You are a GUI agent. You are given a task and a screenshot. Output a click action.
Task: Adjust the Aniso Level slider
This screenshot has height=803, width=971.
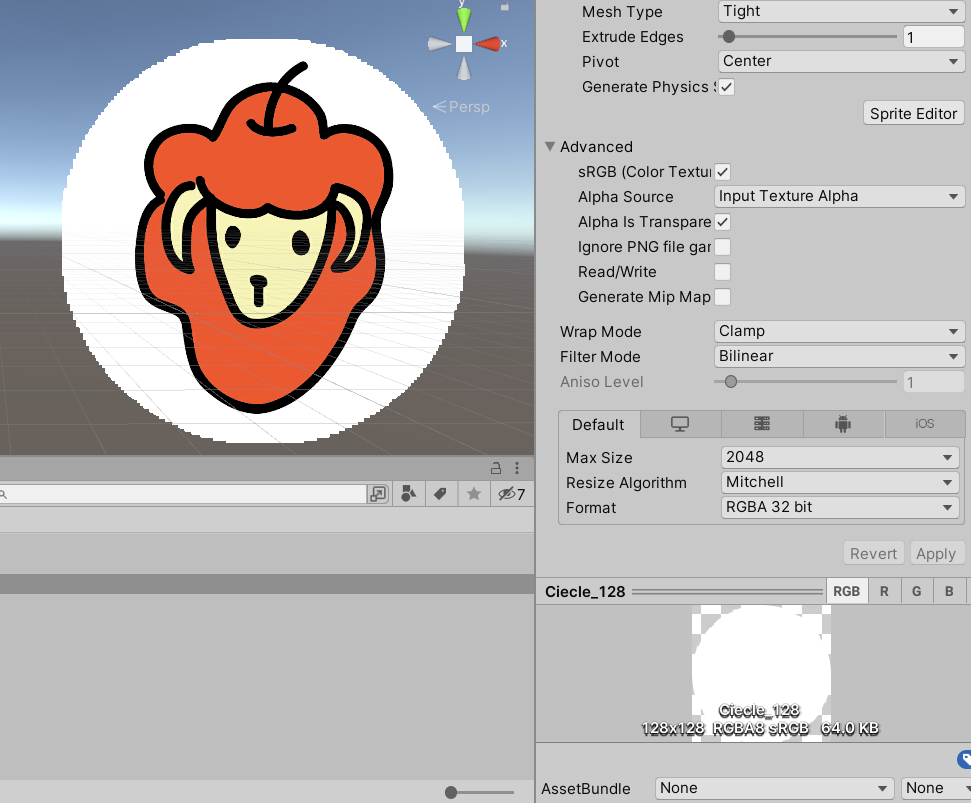[806, 382]
